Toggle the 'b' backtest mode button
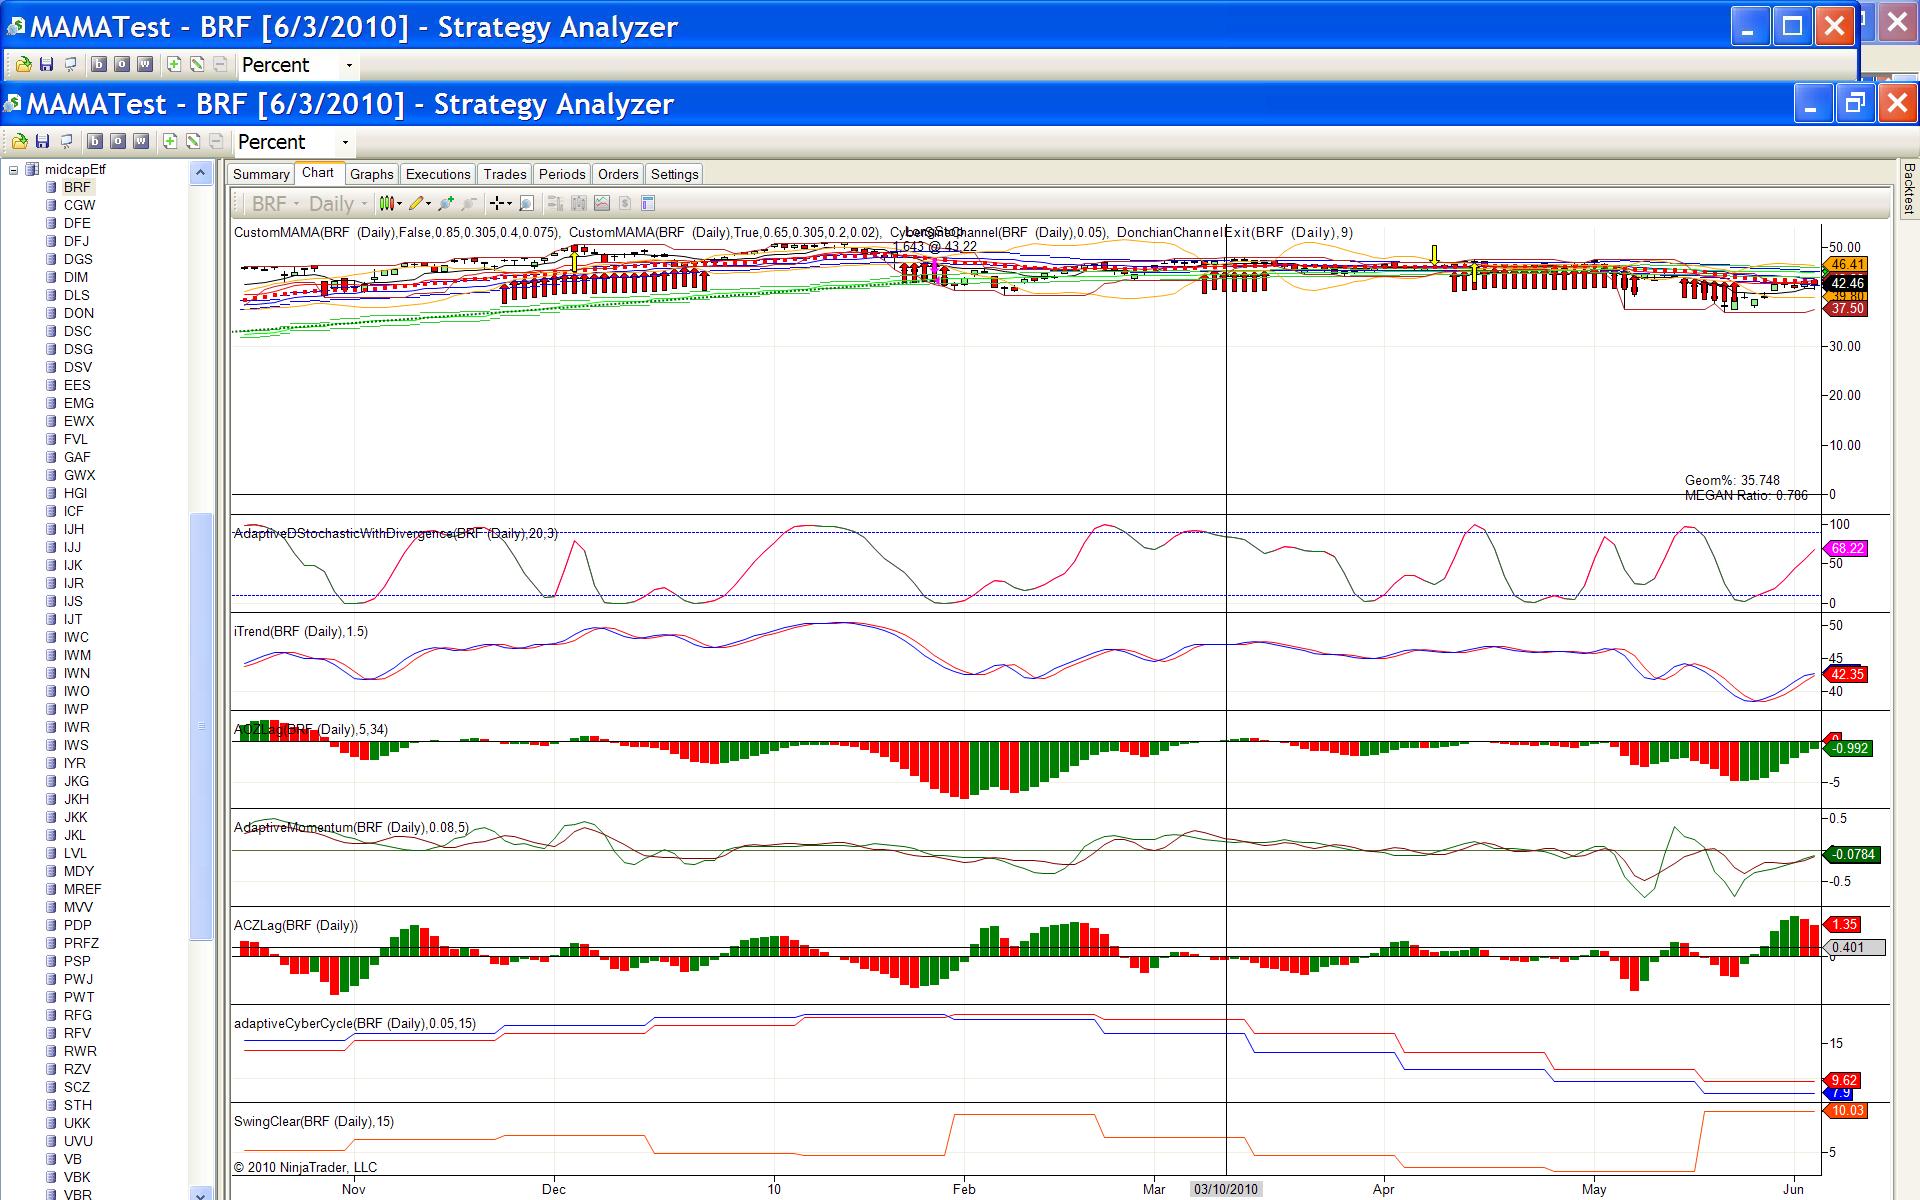This screenshot has height=1200, width=1920. pyautogui.click(x=97, y=141)
